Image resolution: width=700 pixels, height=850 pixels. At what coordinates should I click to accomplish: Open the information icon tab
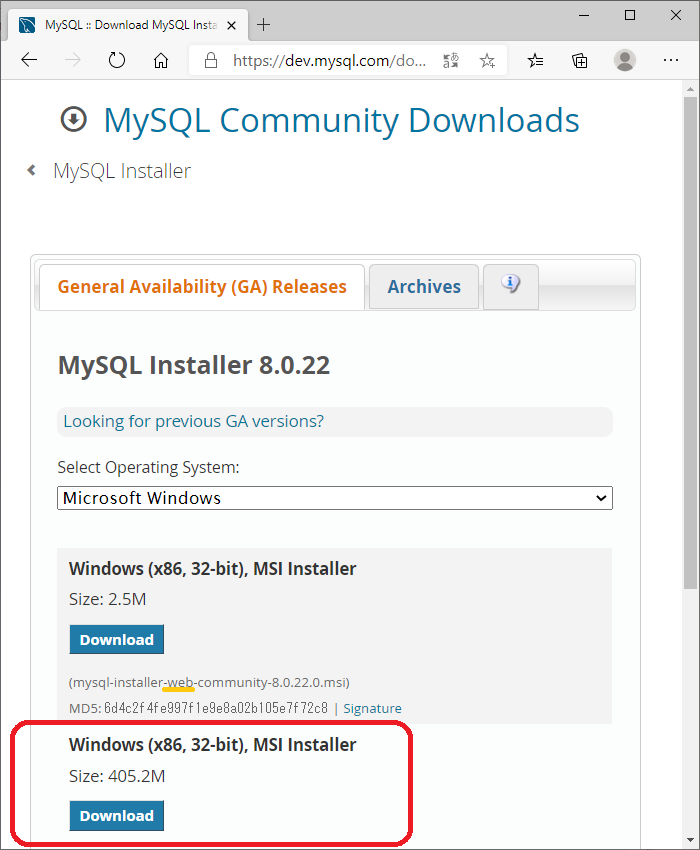click(x=511, y=285)
